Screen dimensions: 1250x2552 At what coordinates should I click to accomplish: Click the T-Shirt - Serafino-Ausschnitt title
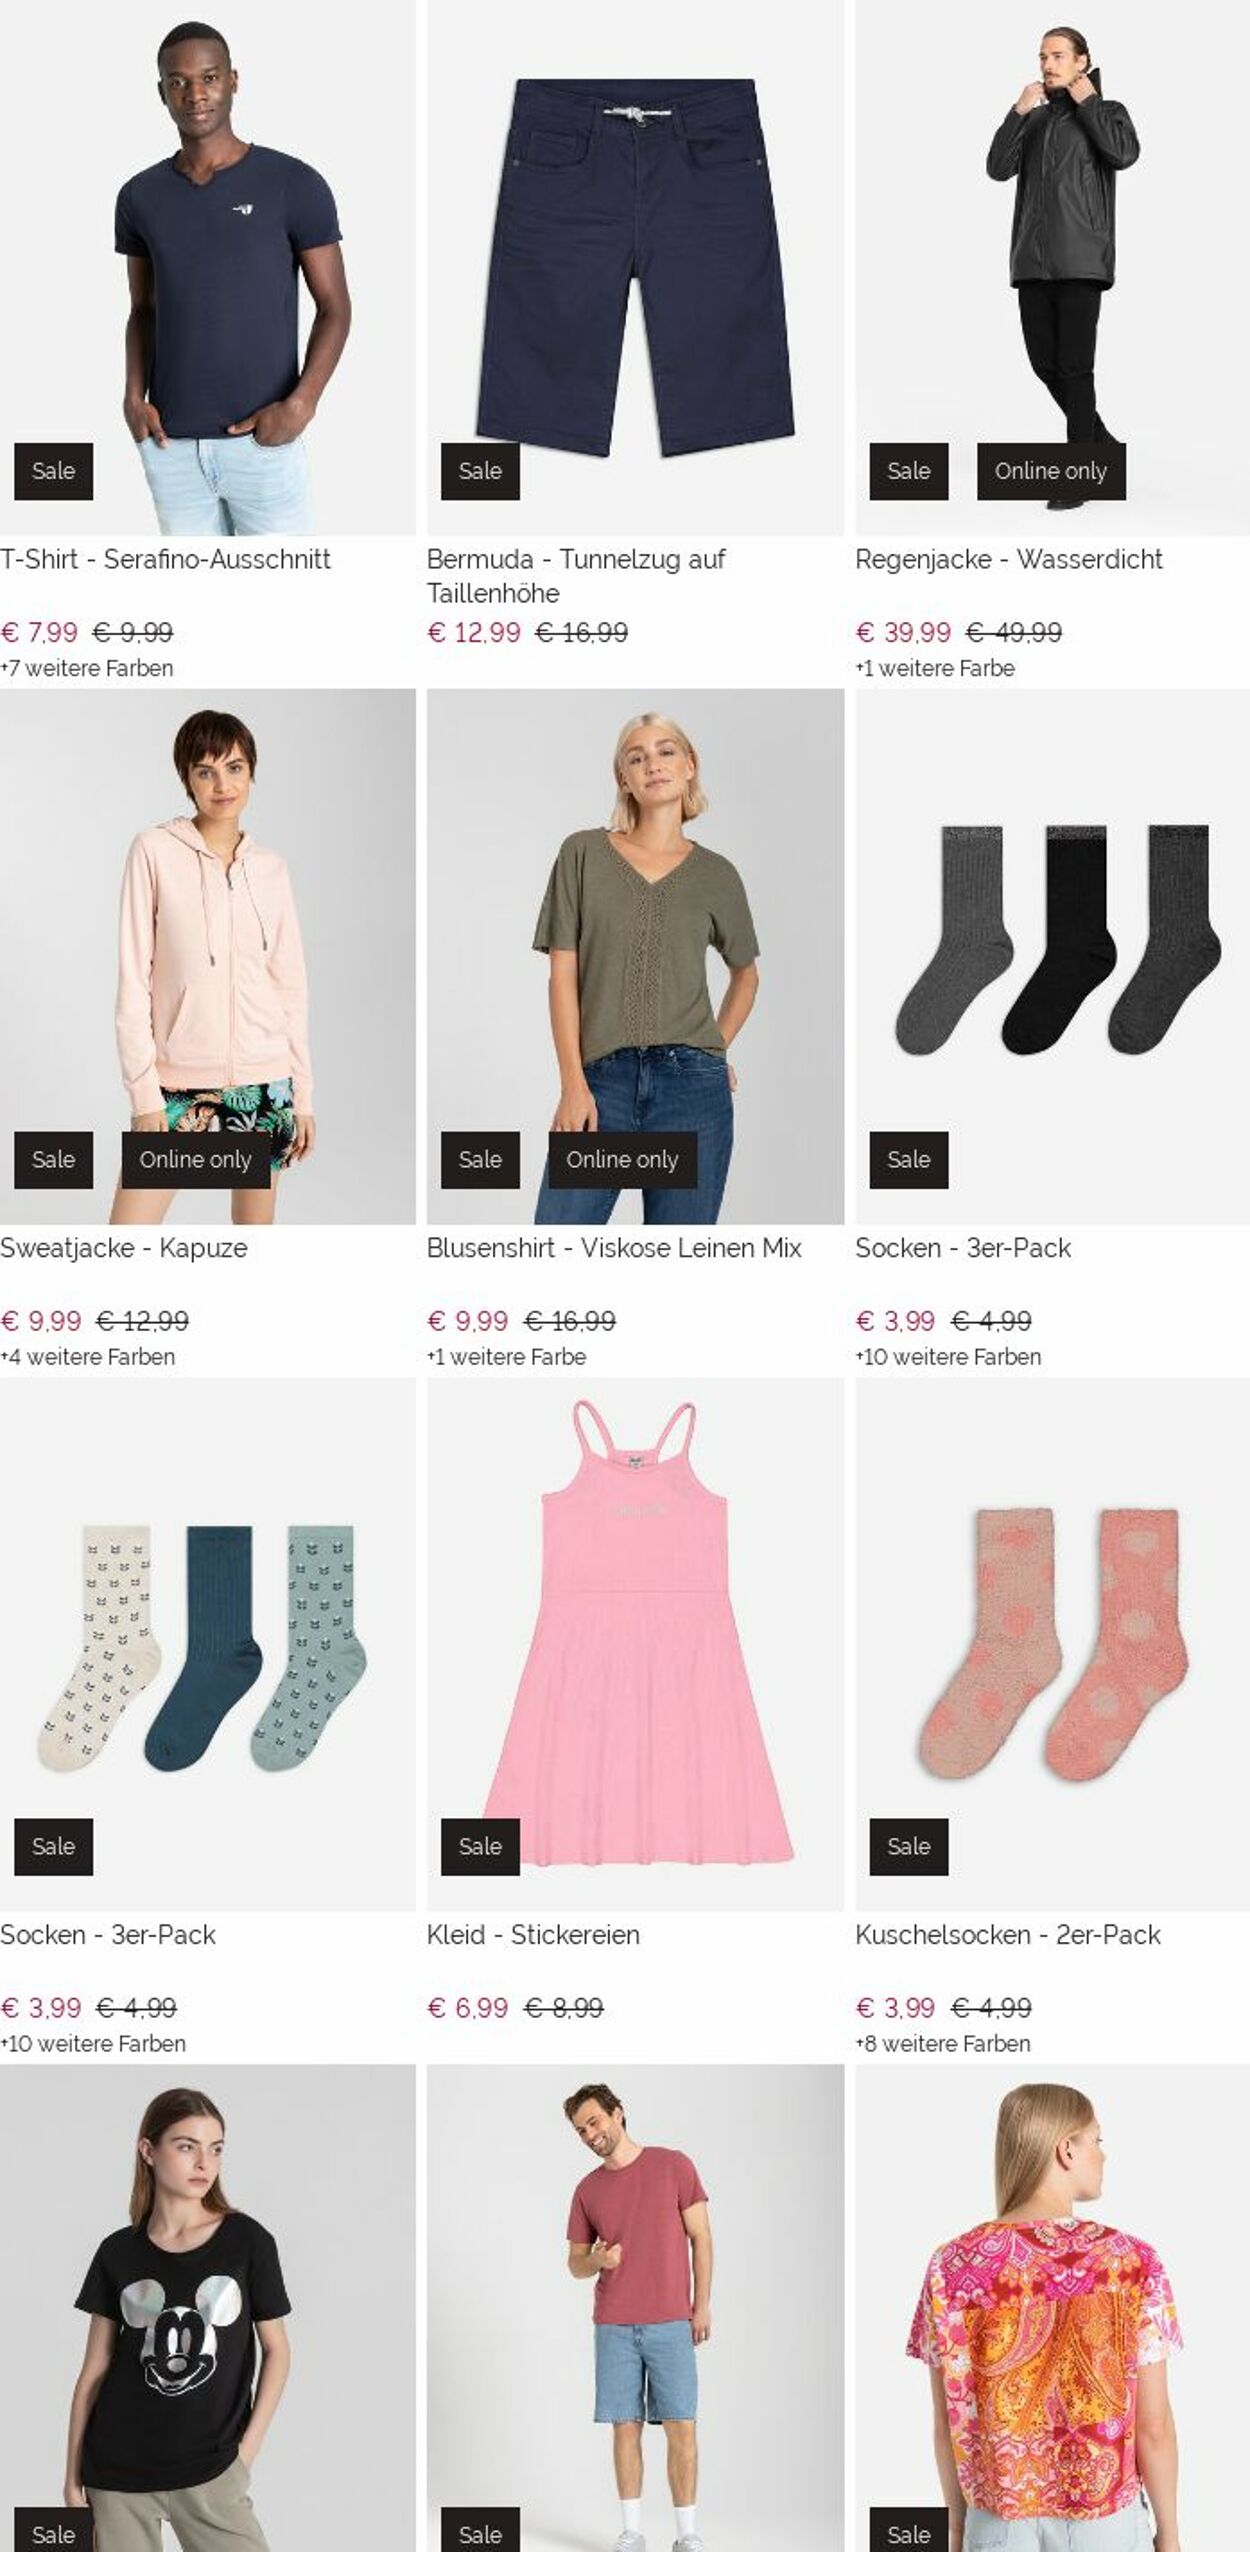pos(165,559)
